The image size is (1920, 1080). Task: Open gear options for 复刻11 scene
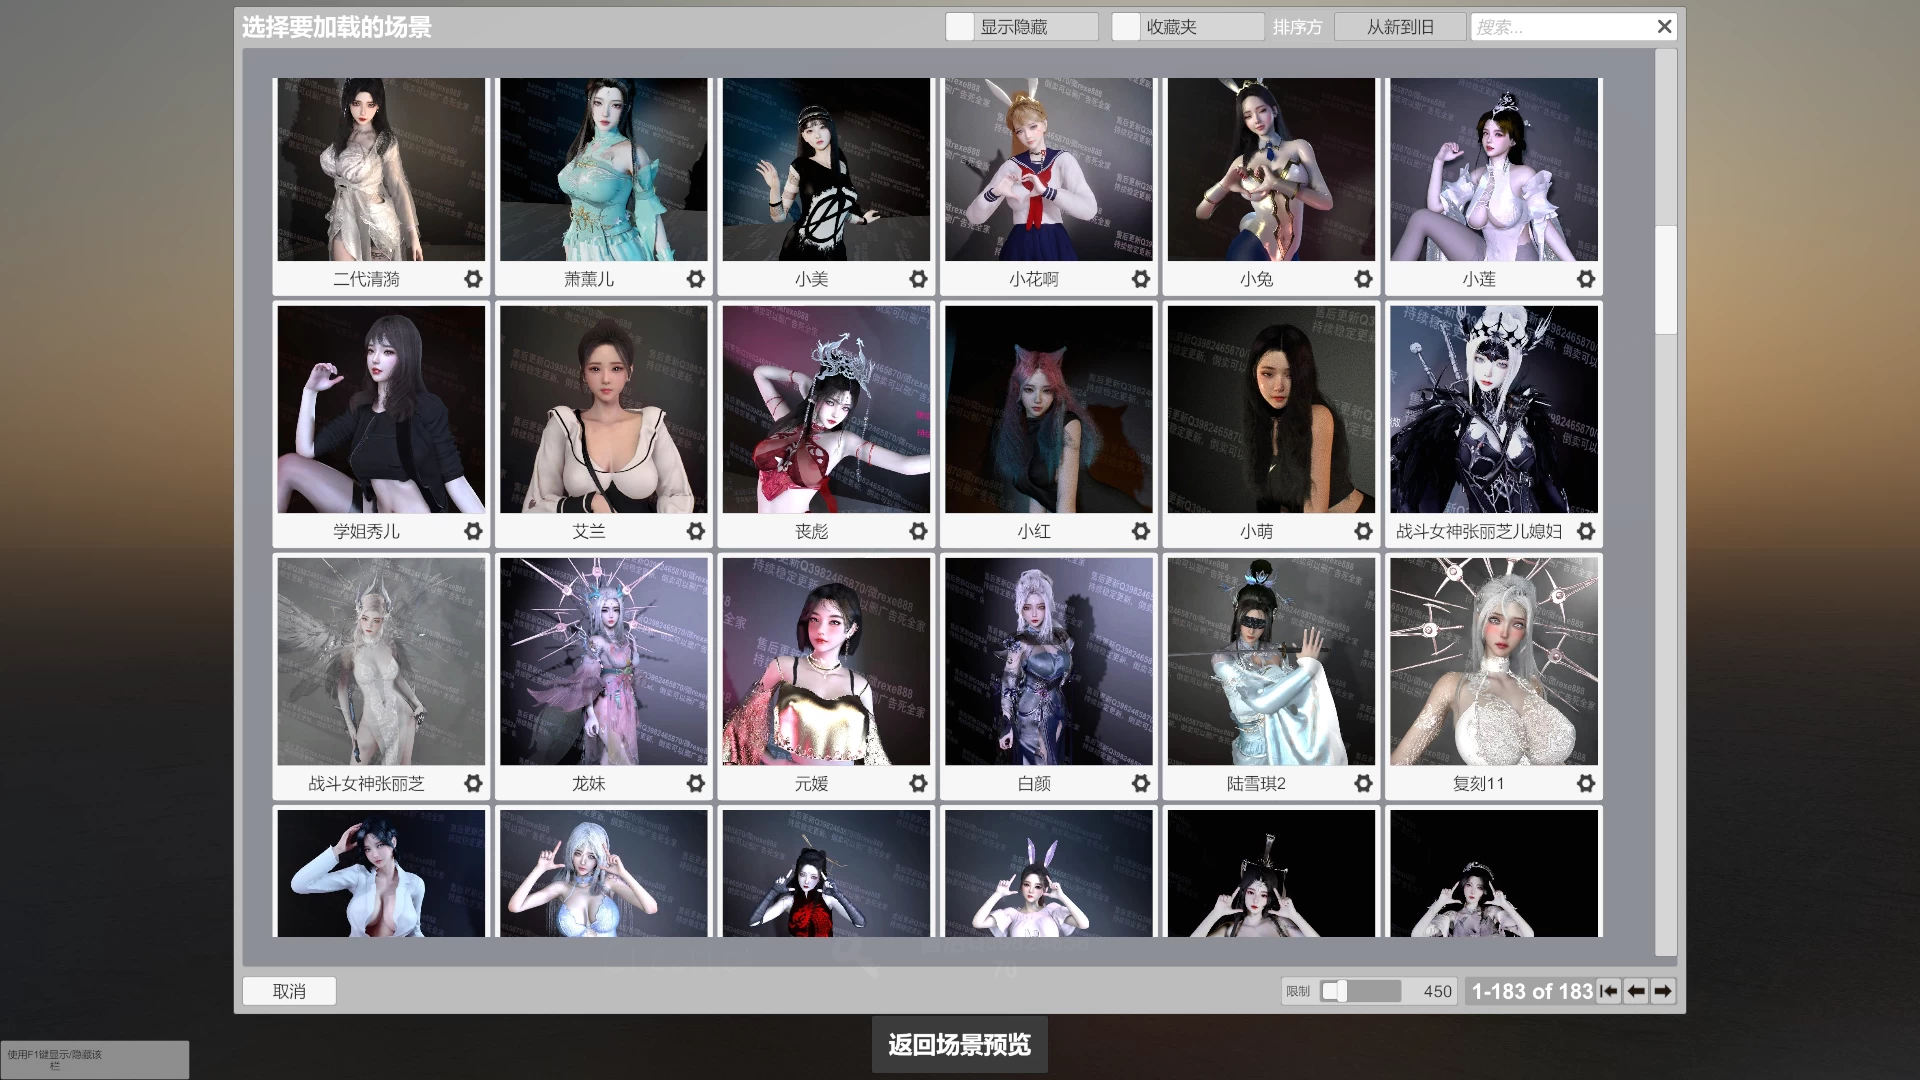coord(1586,783)
